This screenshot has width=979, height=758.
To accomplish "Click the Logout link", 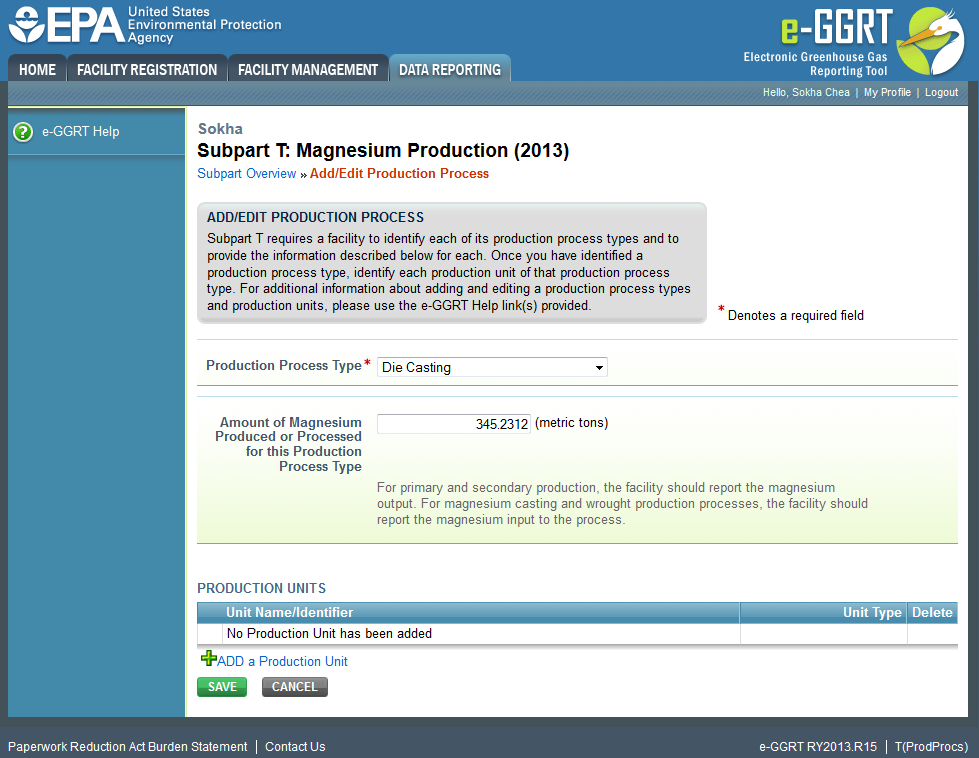I will tap(941, 92).
